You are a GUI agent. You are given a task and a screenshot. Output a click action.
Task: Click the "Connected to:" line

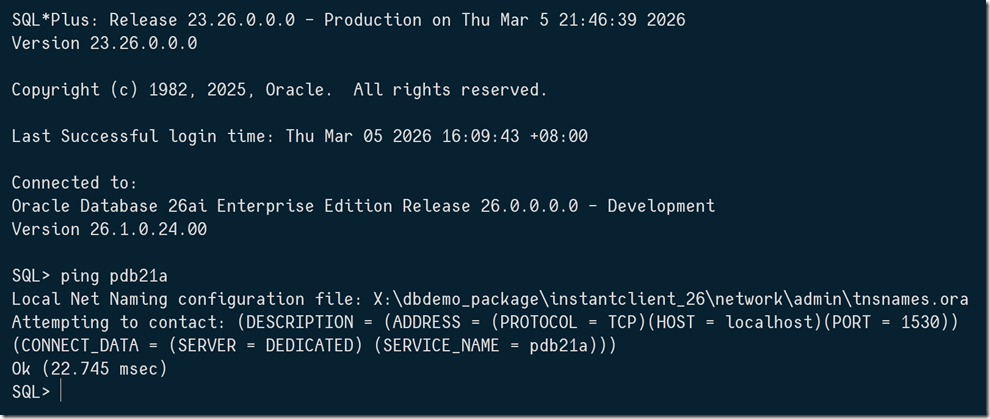tap(74, 183)
